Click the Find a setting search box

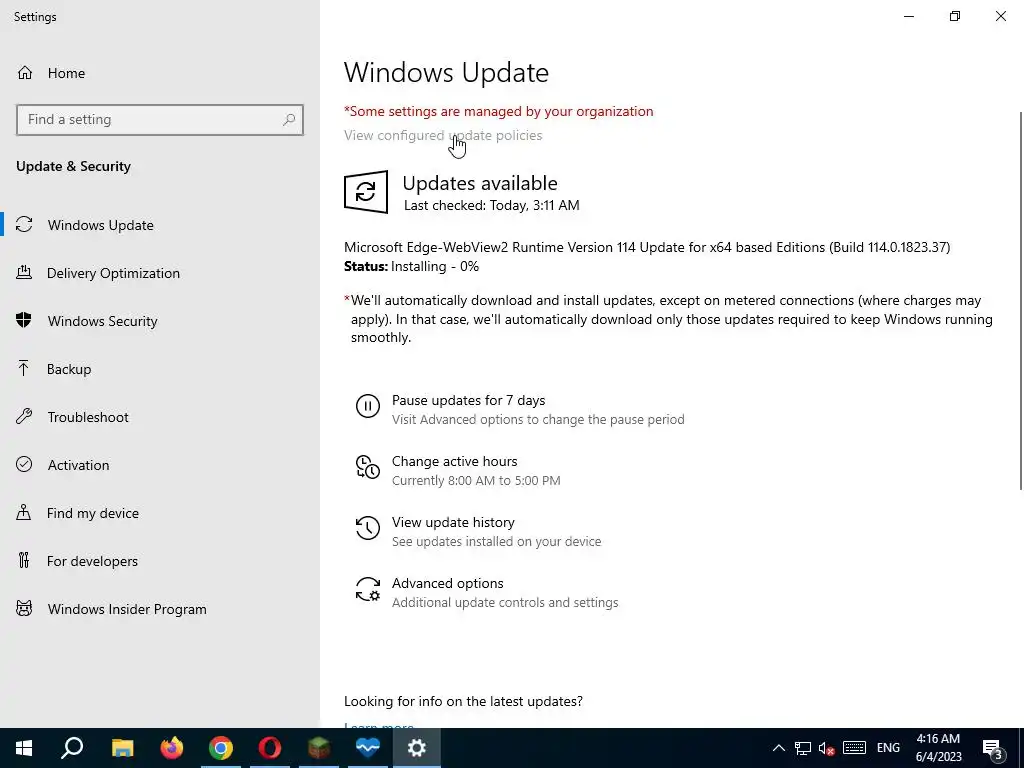(x=160, y=120)
